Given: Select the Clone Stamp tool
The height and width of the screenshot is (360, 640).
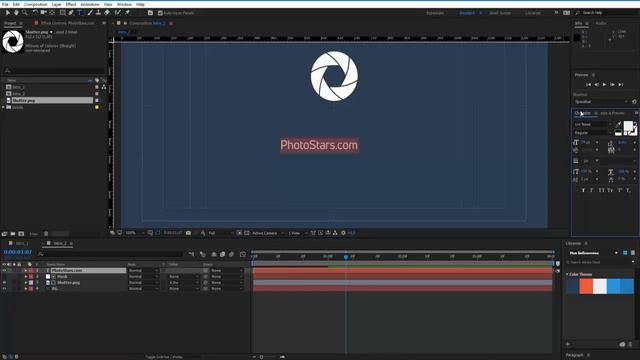Looking at the screenshot, I should tap(98, 13).
